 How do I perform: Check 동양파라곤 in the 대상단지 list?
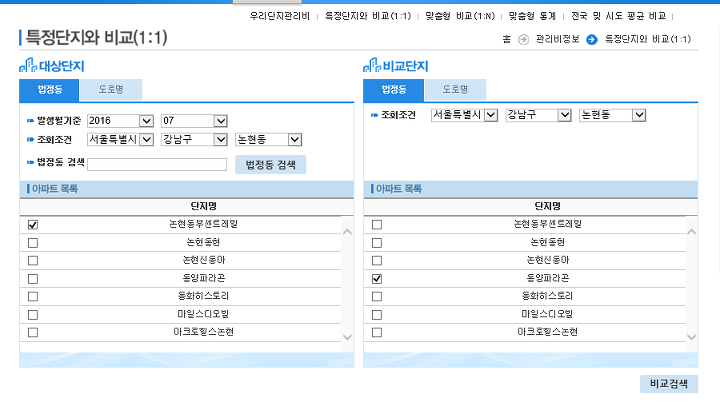coord(33,279)
